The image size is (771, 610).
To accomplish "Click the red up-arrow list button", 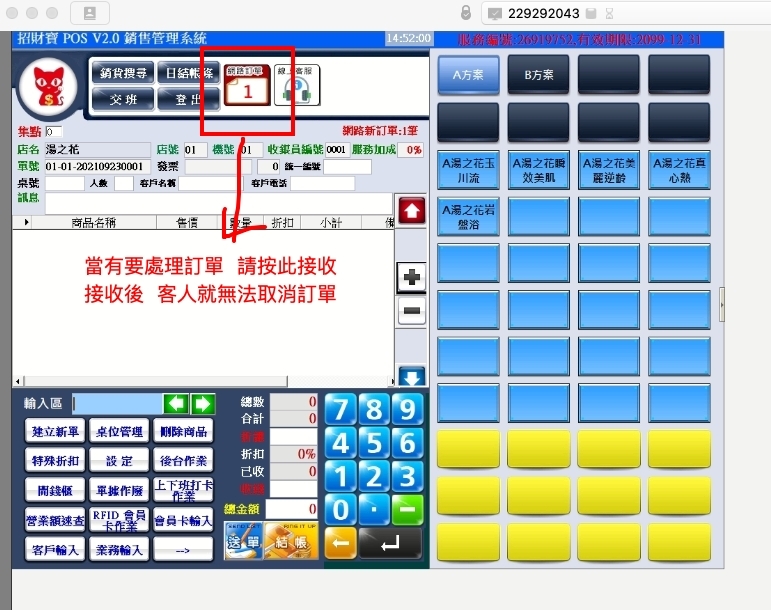I will coord(412,211).
